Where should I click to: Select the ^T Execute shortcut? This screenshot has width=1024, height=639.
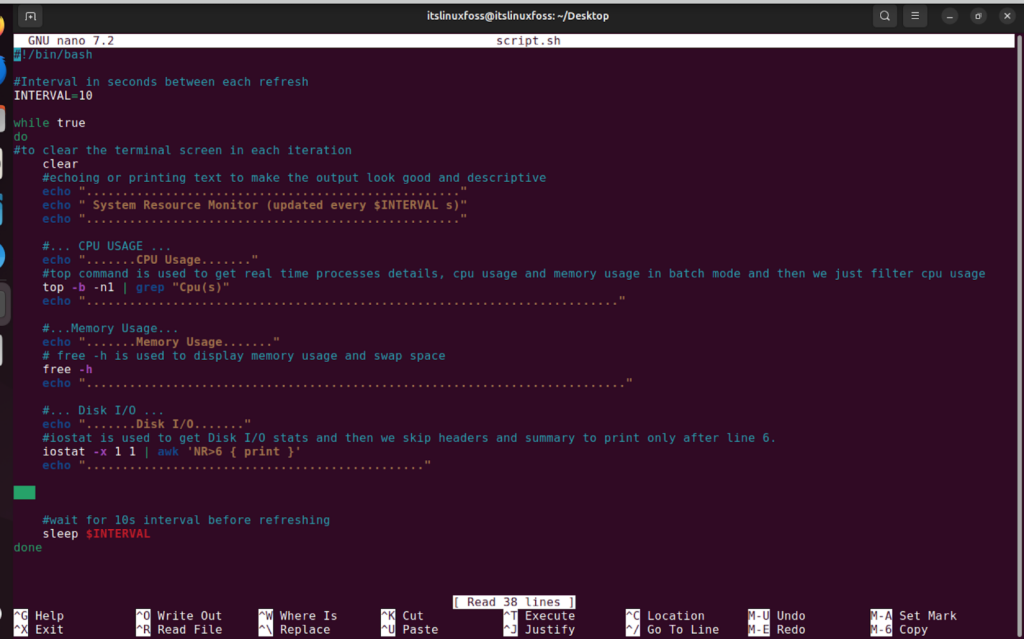[539, 615]
